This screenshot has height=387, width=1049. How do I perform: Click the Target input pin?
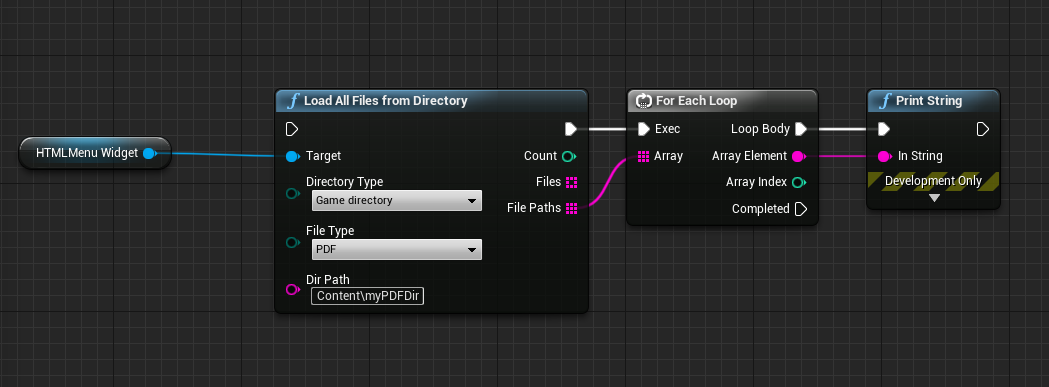click(292, 156)
